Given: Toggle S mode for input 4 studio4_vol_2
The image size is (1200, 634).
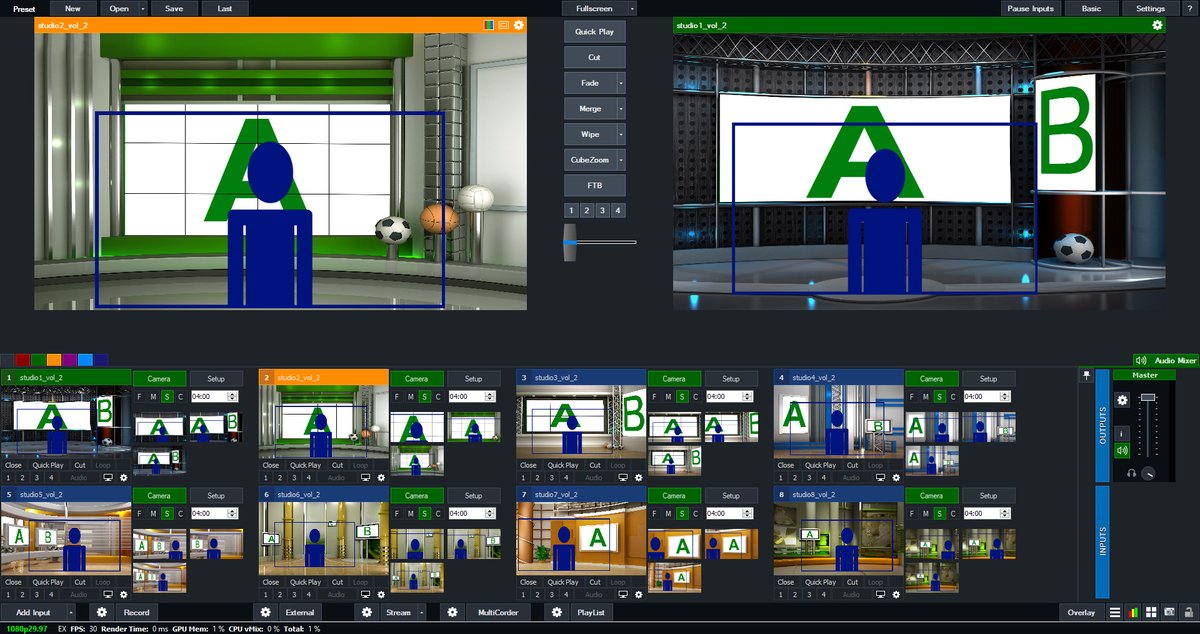Looking at the screenshot, I should coord(938,397).
